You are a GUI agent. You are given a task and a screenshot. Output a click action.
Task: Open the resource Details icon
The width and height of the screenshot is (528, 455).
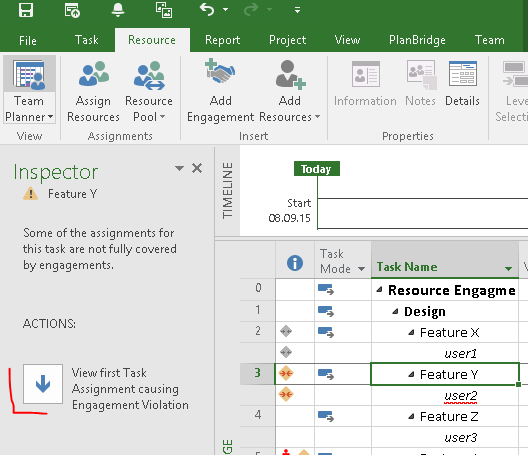pos(462,74)
